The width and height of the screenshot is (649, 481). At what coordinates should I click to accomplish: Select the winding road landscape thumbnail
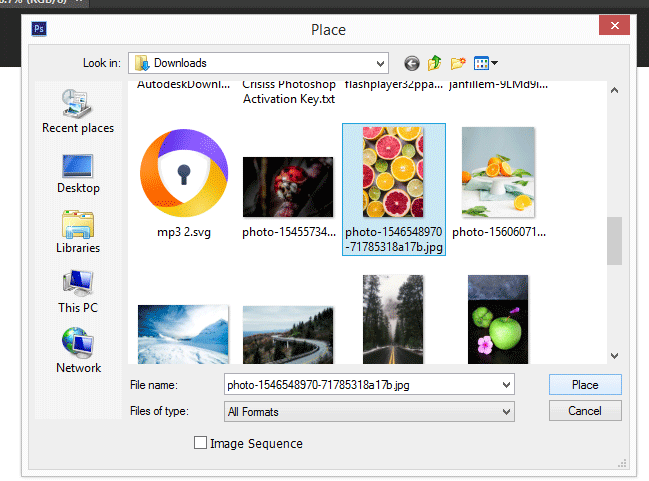(288, 335)
